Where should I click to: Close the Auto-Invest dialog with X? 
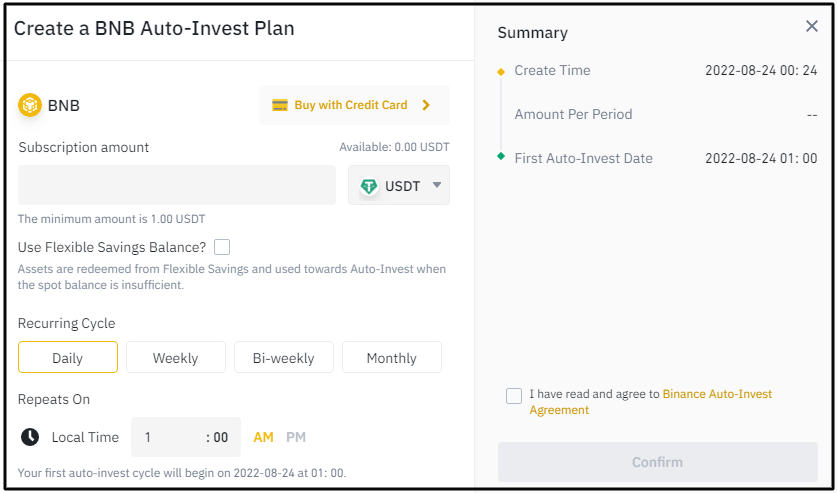812,27
